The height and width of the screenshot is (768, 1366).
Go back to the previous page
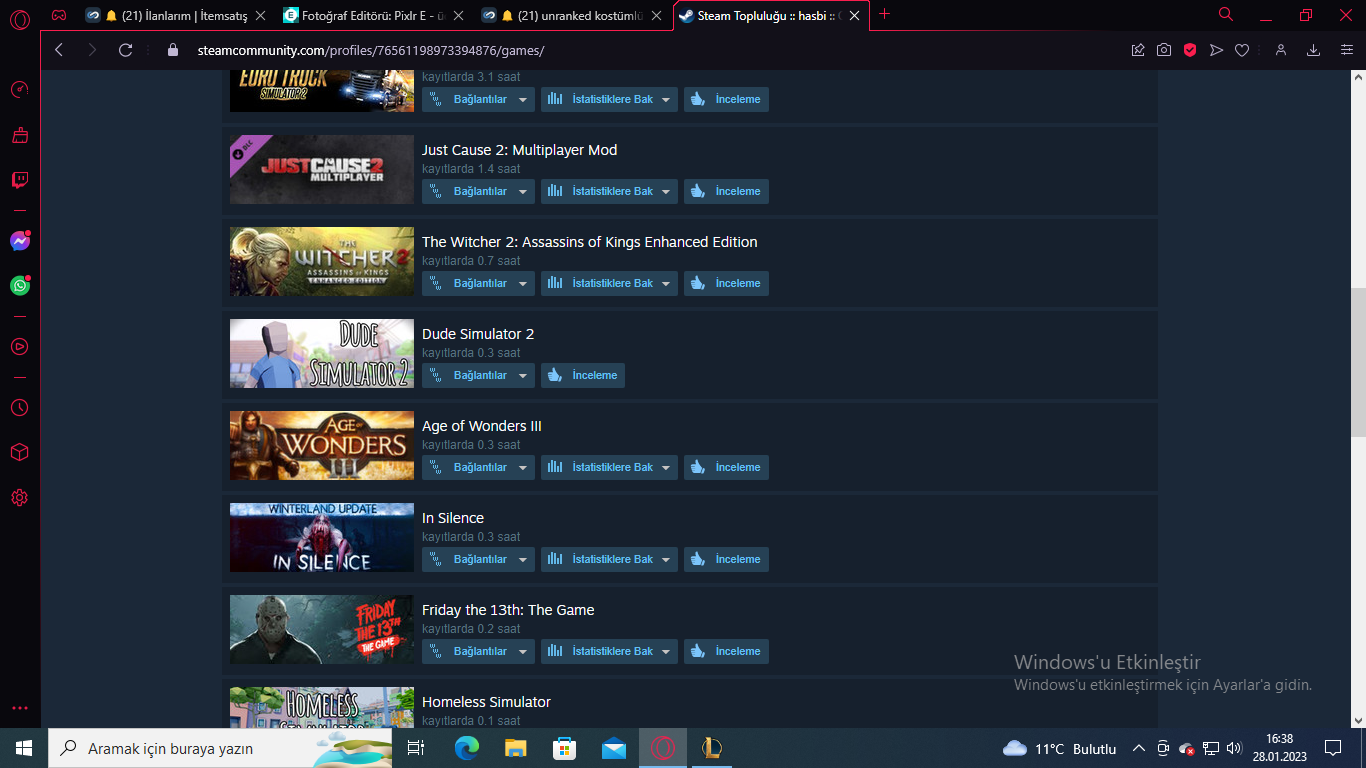(x=59, y=50)
